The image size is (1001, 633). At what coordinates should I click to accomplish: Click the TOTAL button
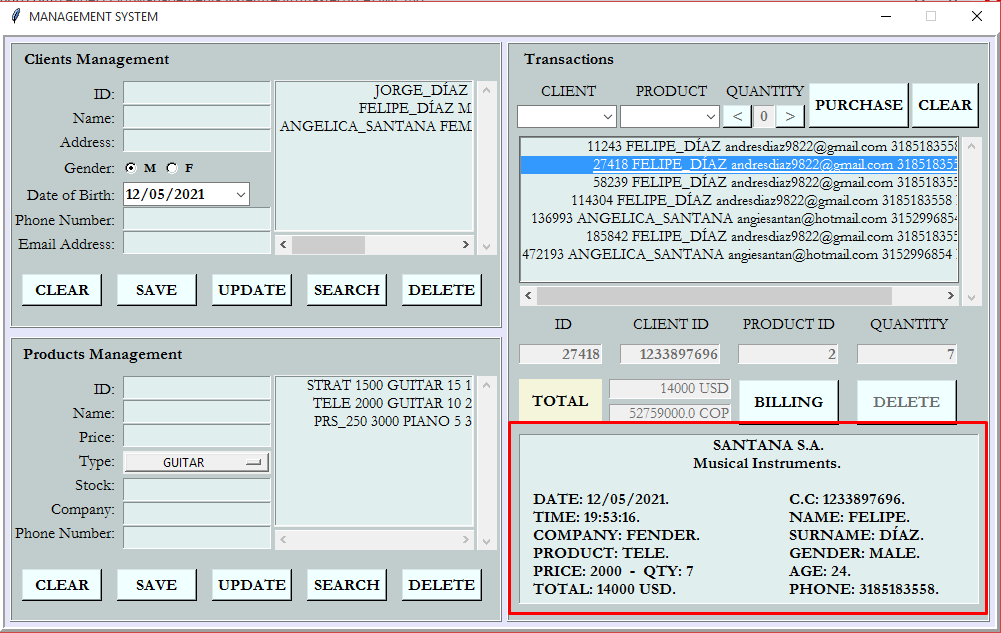(560, 401)
